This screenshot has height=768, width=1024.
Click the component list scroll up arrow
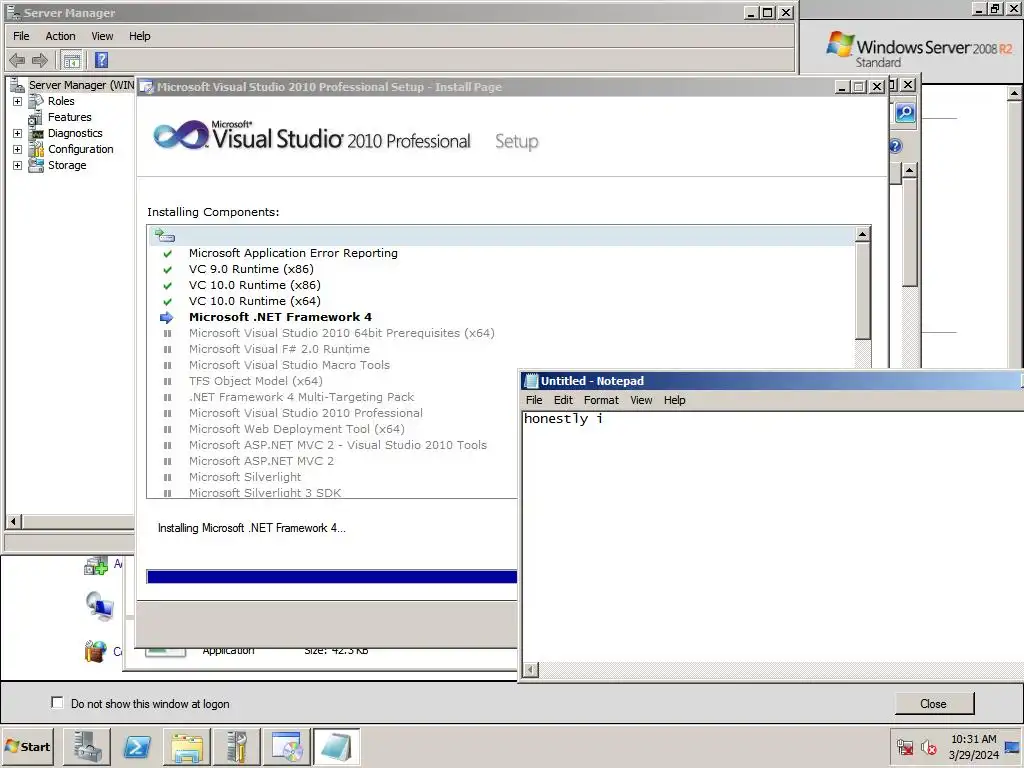coord(863,234)
